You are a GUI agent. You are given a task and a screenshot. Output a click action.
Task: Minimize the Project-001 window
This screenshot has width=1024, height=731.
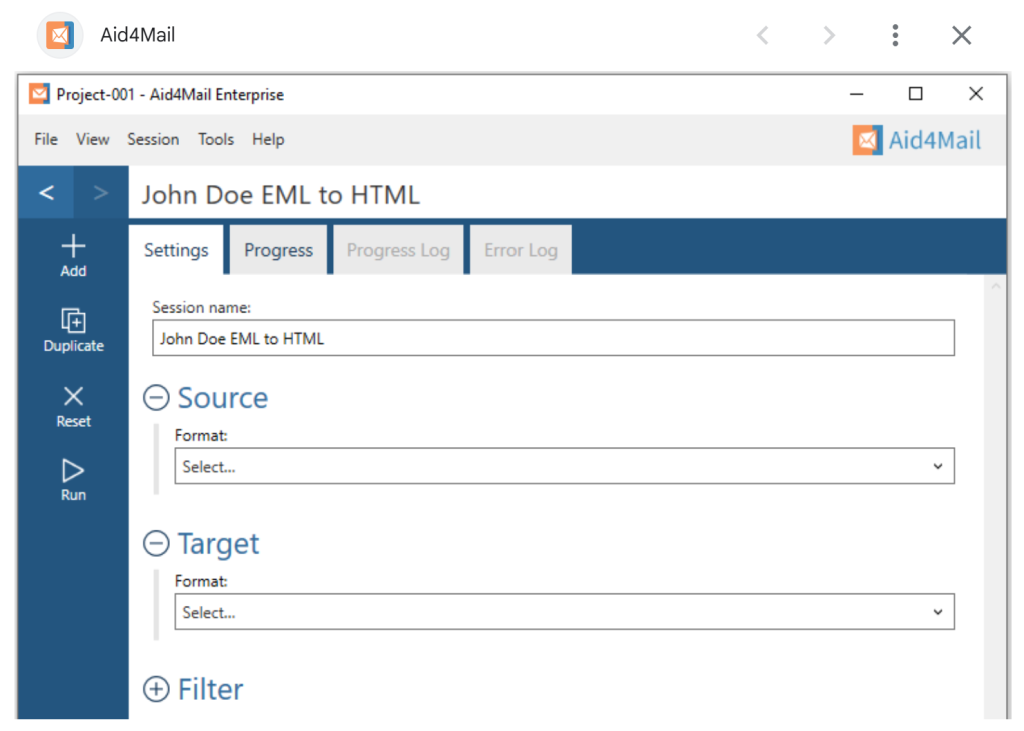(x=856, y=94)
